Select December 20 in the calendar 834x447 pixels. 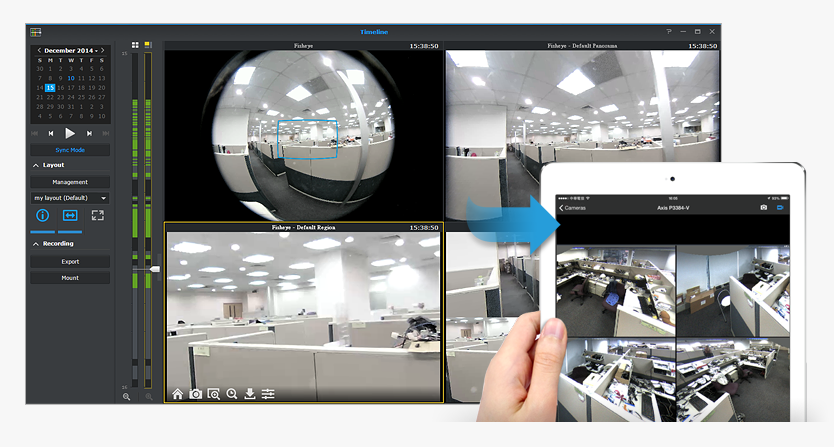tap(102, 88)
